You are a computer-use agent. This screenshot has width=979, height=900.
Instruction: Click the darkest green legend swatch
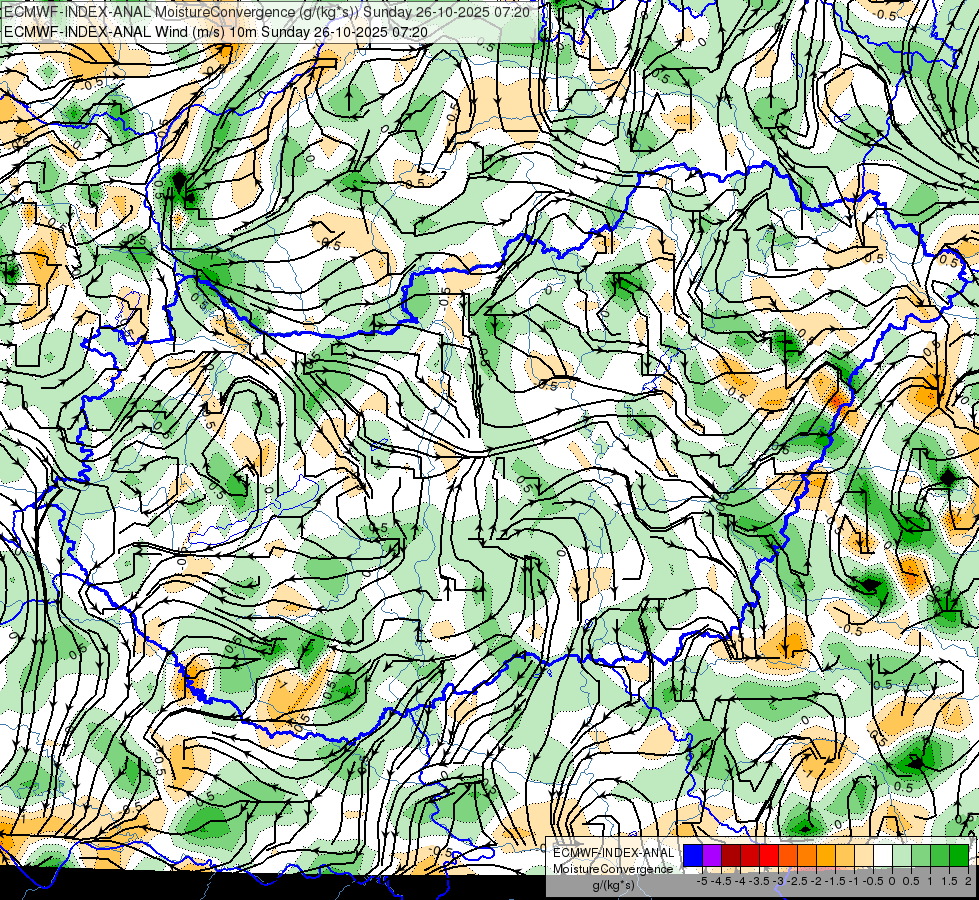(960, 855)
